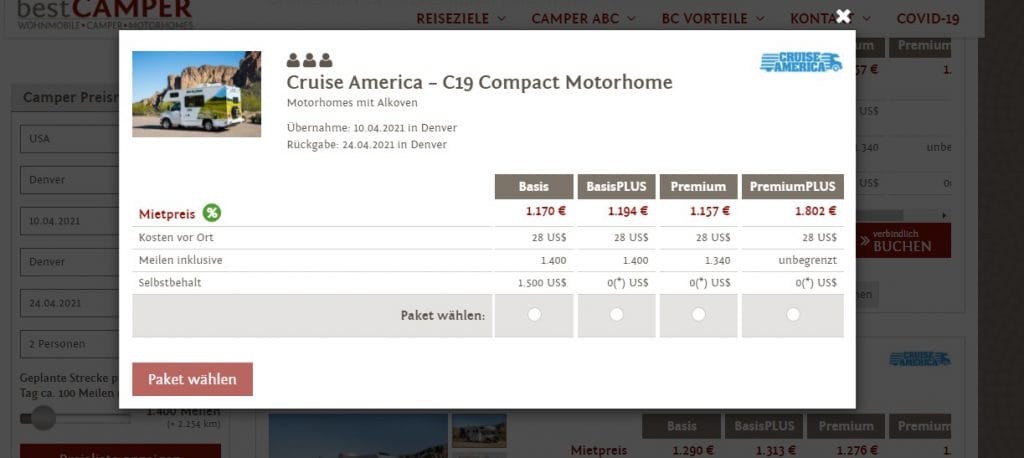The image size is (1024, 458).
Task: Click the three-person capacity icons
Action: click(x=309, y=60)
